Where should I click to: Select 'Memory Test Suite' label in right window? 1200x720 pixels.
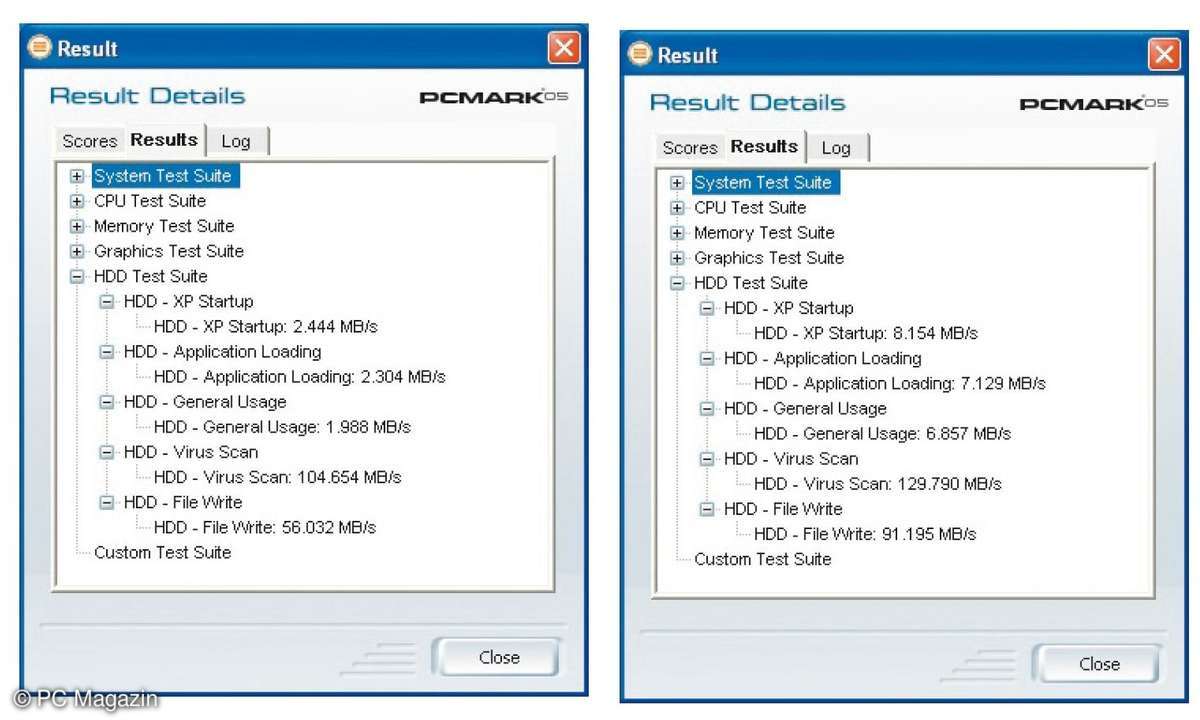(x=764, y=233)
